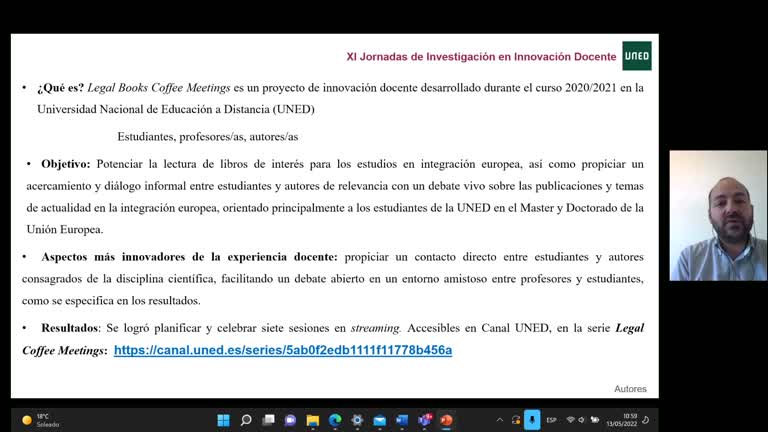768x432 pixels.
Task: Expand the hidden system tray icons chevron
Action: (x=500, y=420)
